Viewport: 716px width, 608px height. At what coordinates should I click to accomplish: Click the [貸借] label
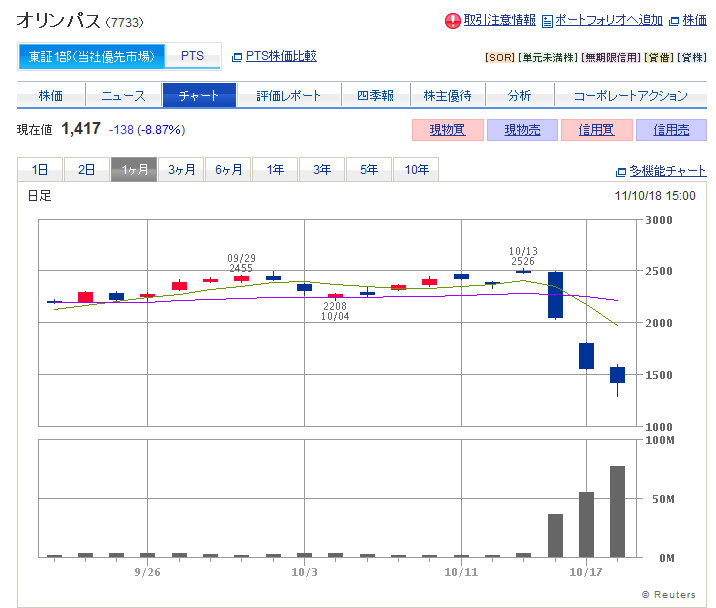point(658,58)
